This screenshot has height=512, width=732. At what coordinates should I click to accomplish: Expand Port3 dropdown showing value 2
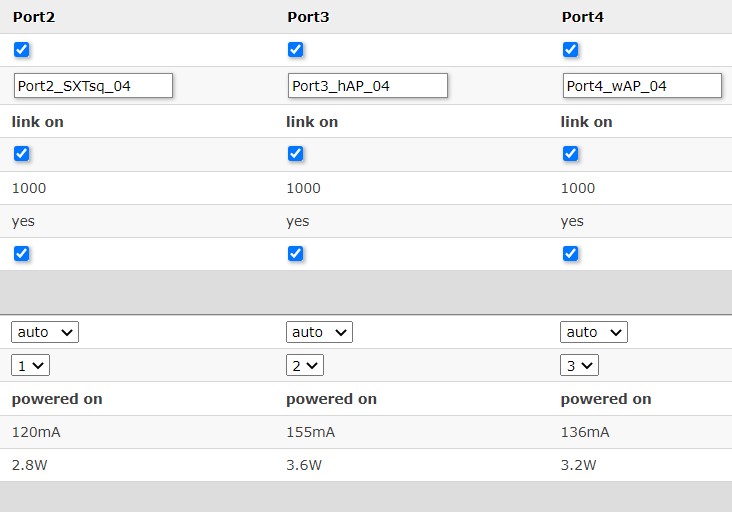click(x=304, y=365)
